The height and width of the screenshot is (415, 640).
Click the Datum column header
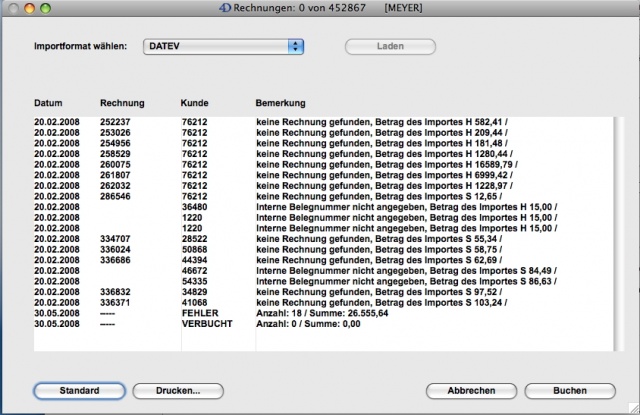(x=48, y=104)
